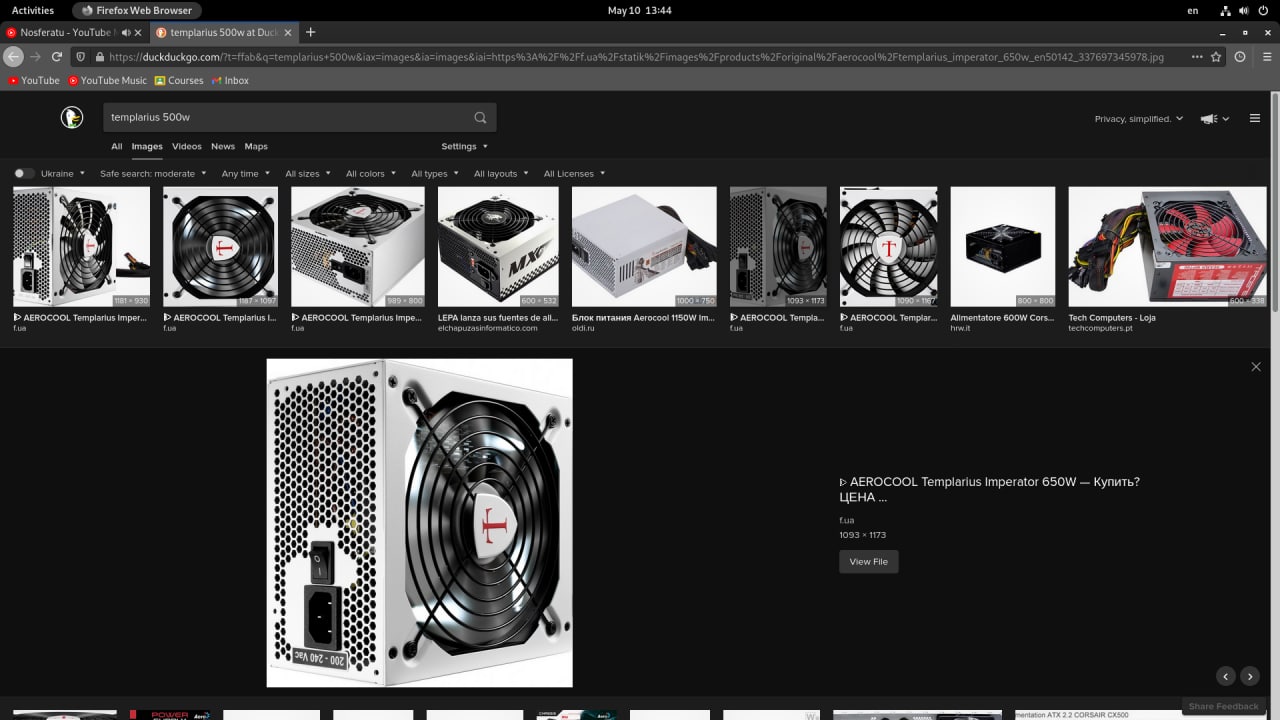Open the YouTube bookmark
The image size is (1280, 720).
(34, 80)
